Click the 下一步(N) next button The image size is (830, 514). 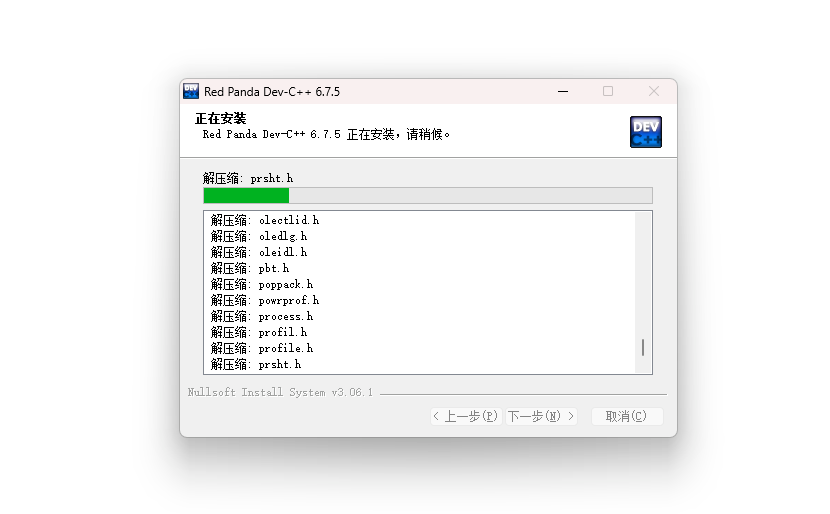[541, 416]
